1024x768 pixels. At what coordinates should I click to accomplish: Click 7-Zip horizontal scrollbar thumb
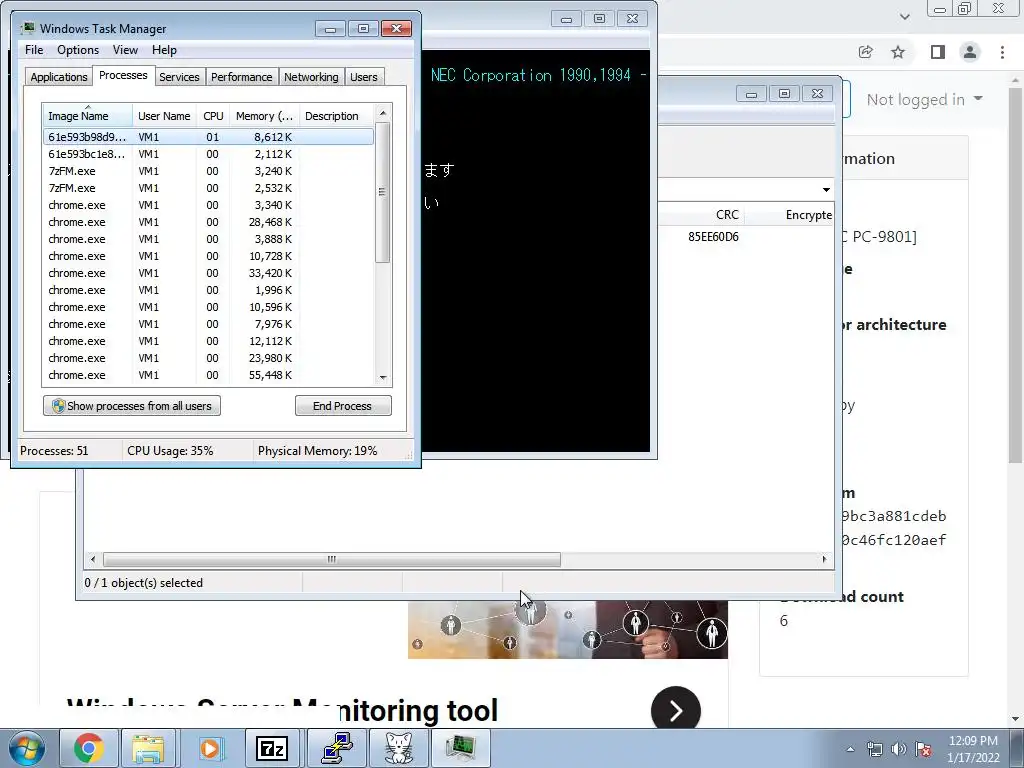pyautogui.click(x=332, y=559)
